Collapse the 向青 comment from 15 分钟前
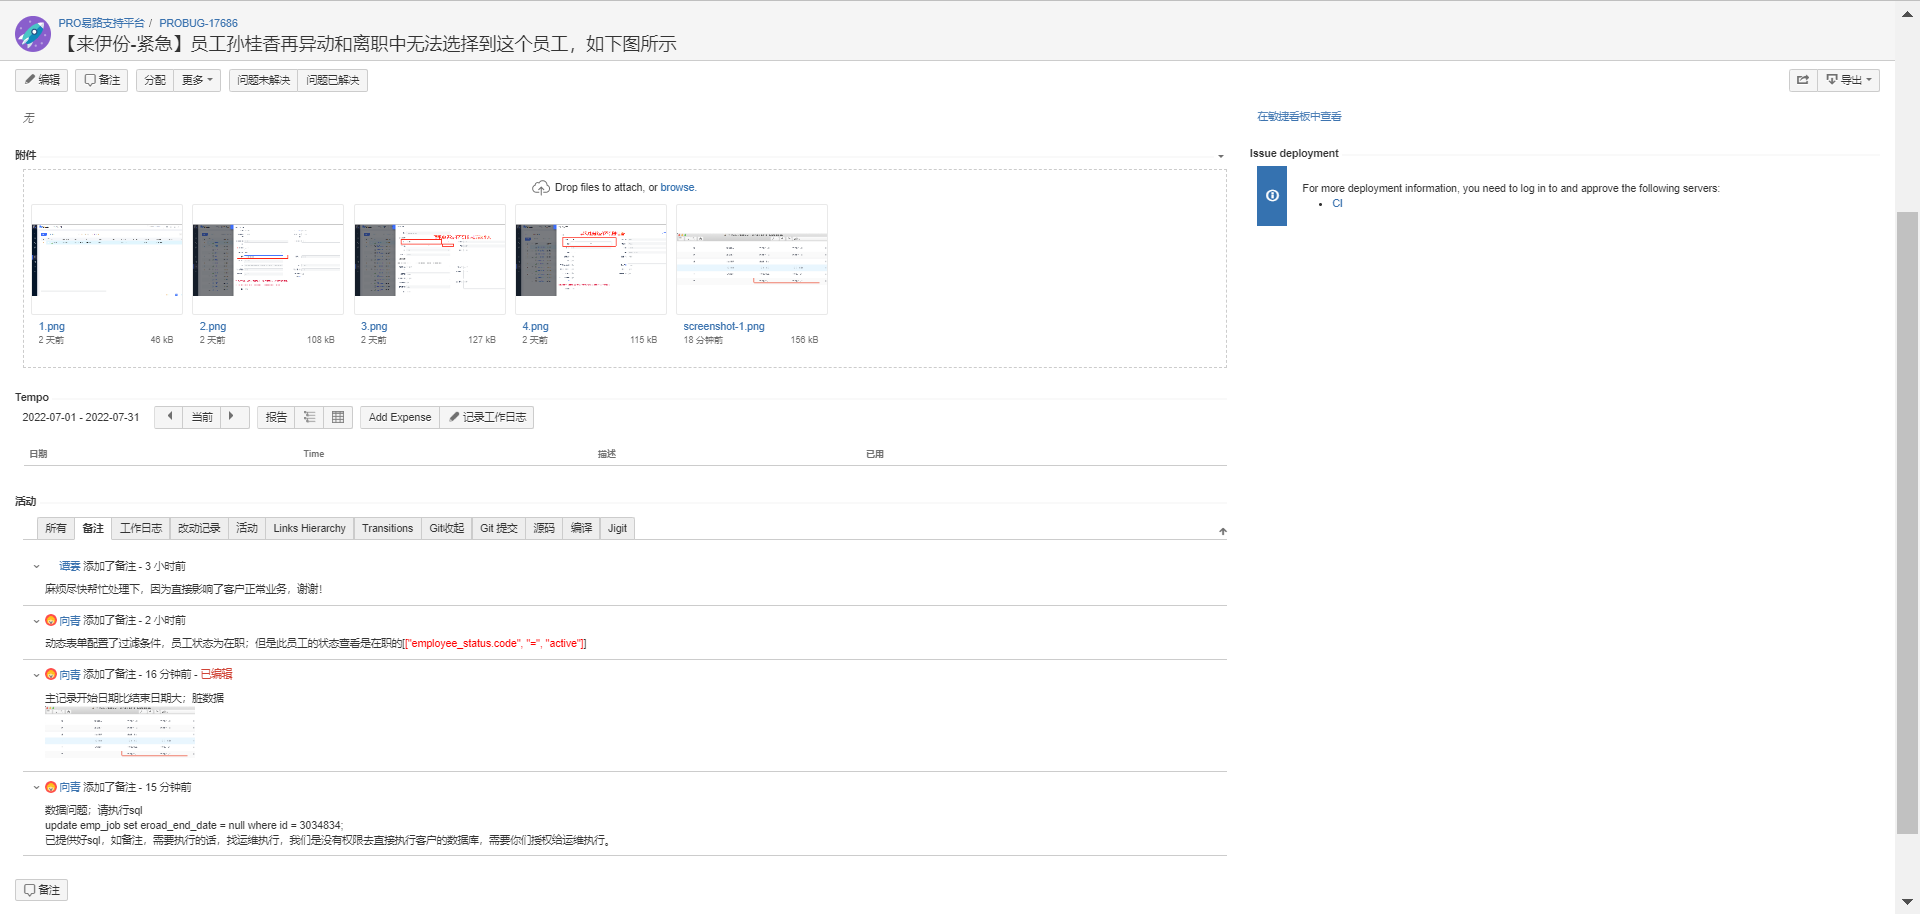The image size is (1920, 914). point(37,788)
